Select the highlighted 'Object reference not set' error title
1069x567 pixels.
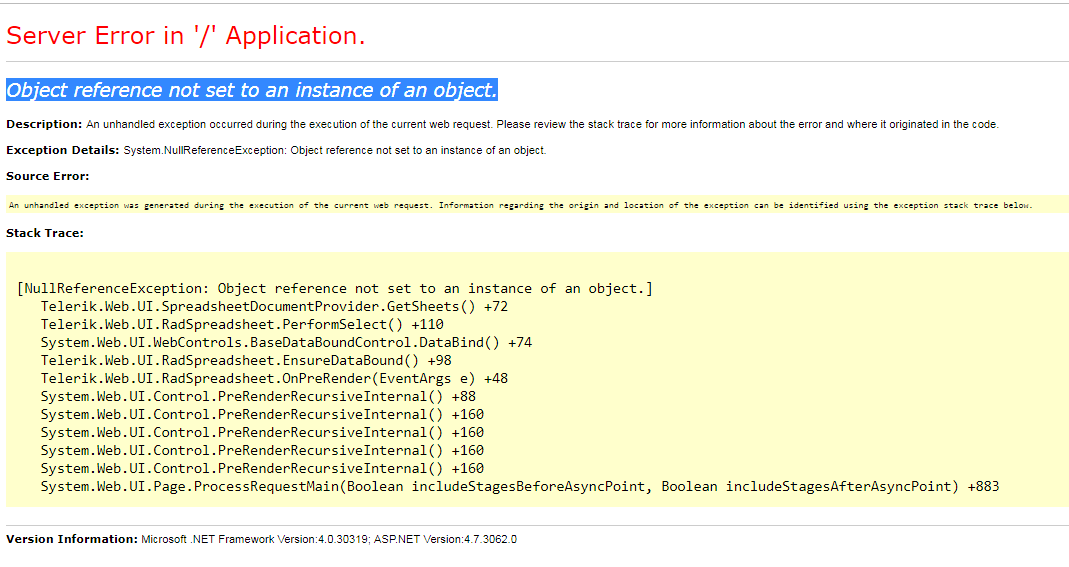click(252, 90)
